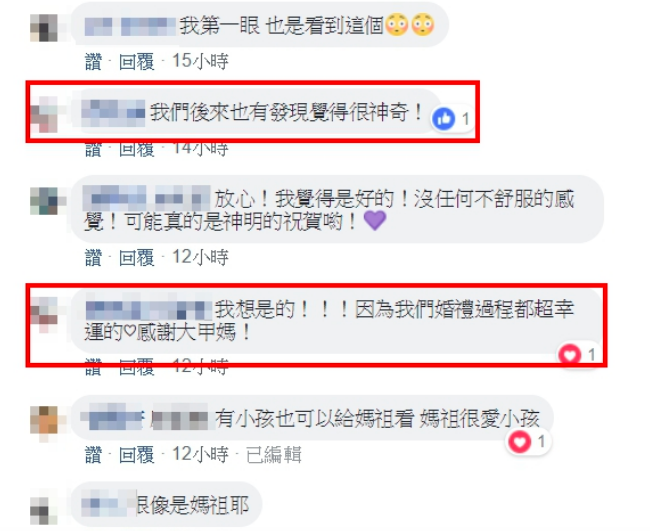Click 回覆 under the 媽祖很愛小孩 comment
The width and height of the screenshot is (650, 531).
coord(137,455)
